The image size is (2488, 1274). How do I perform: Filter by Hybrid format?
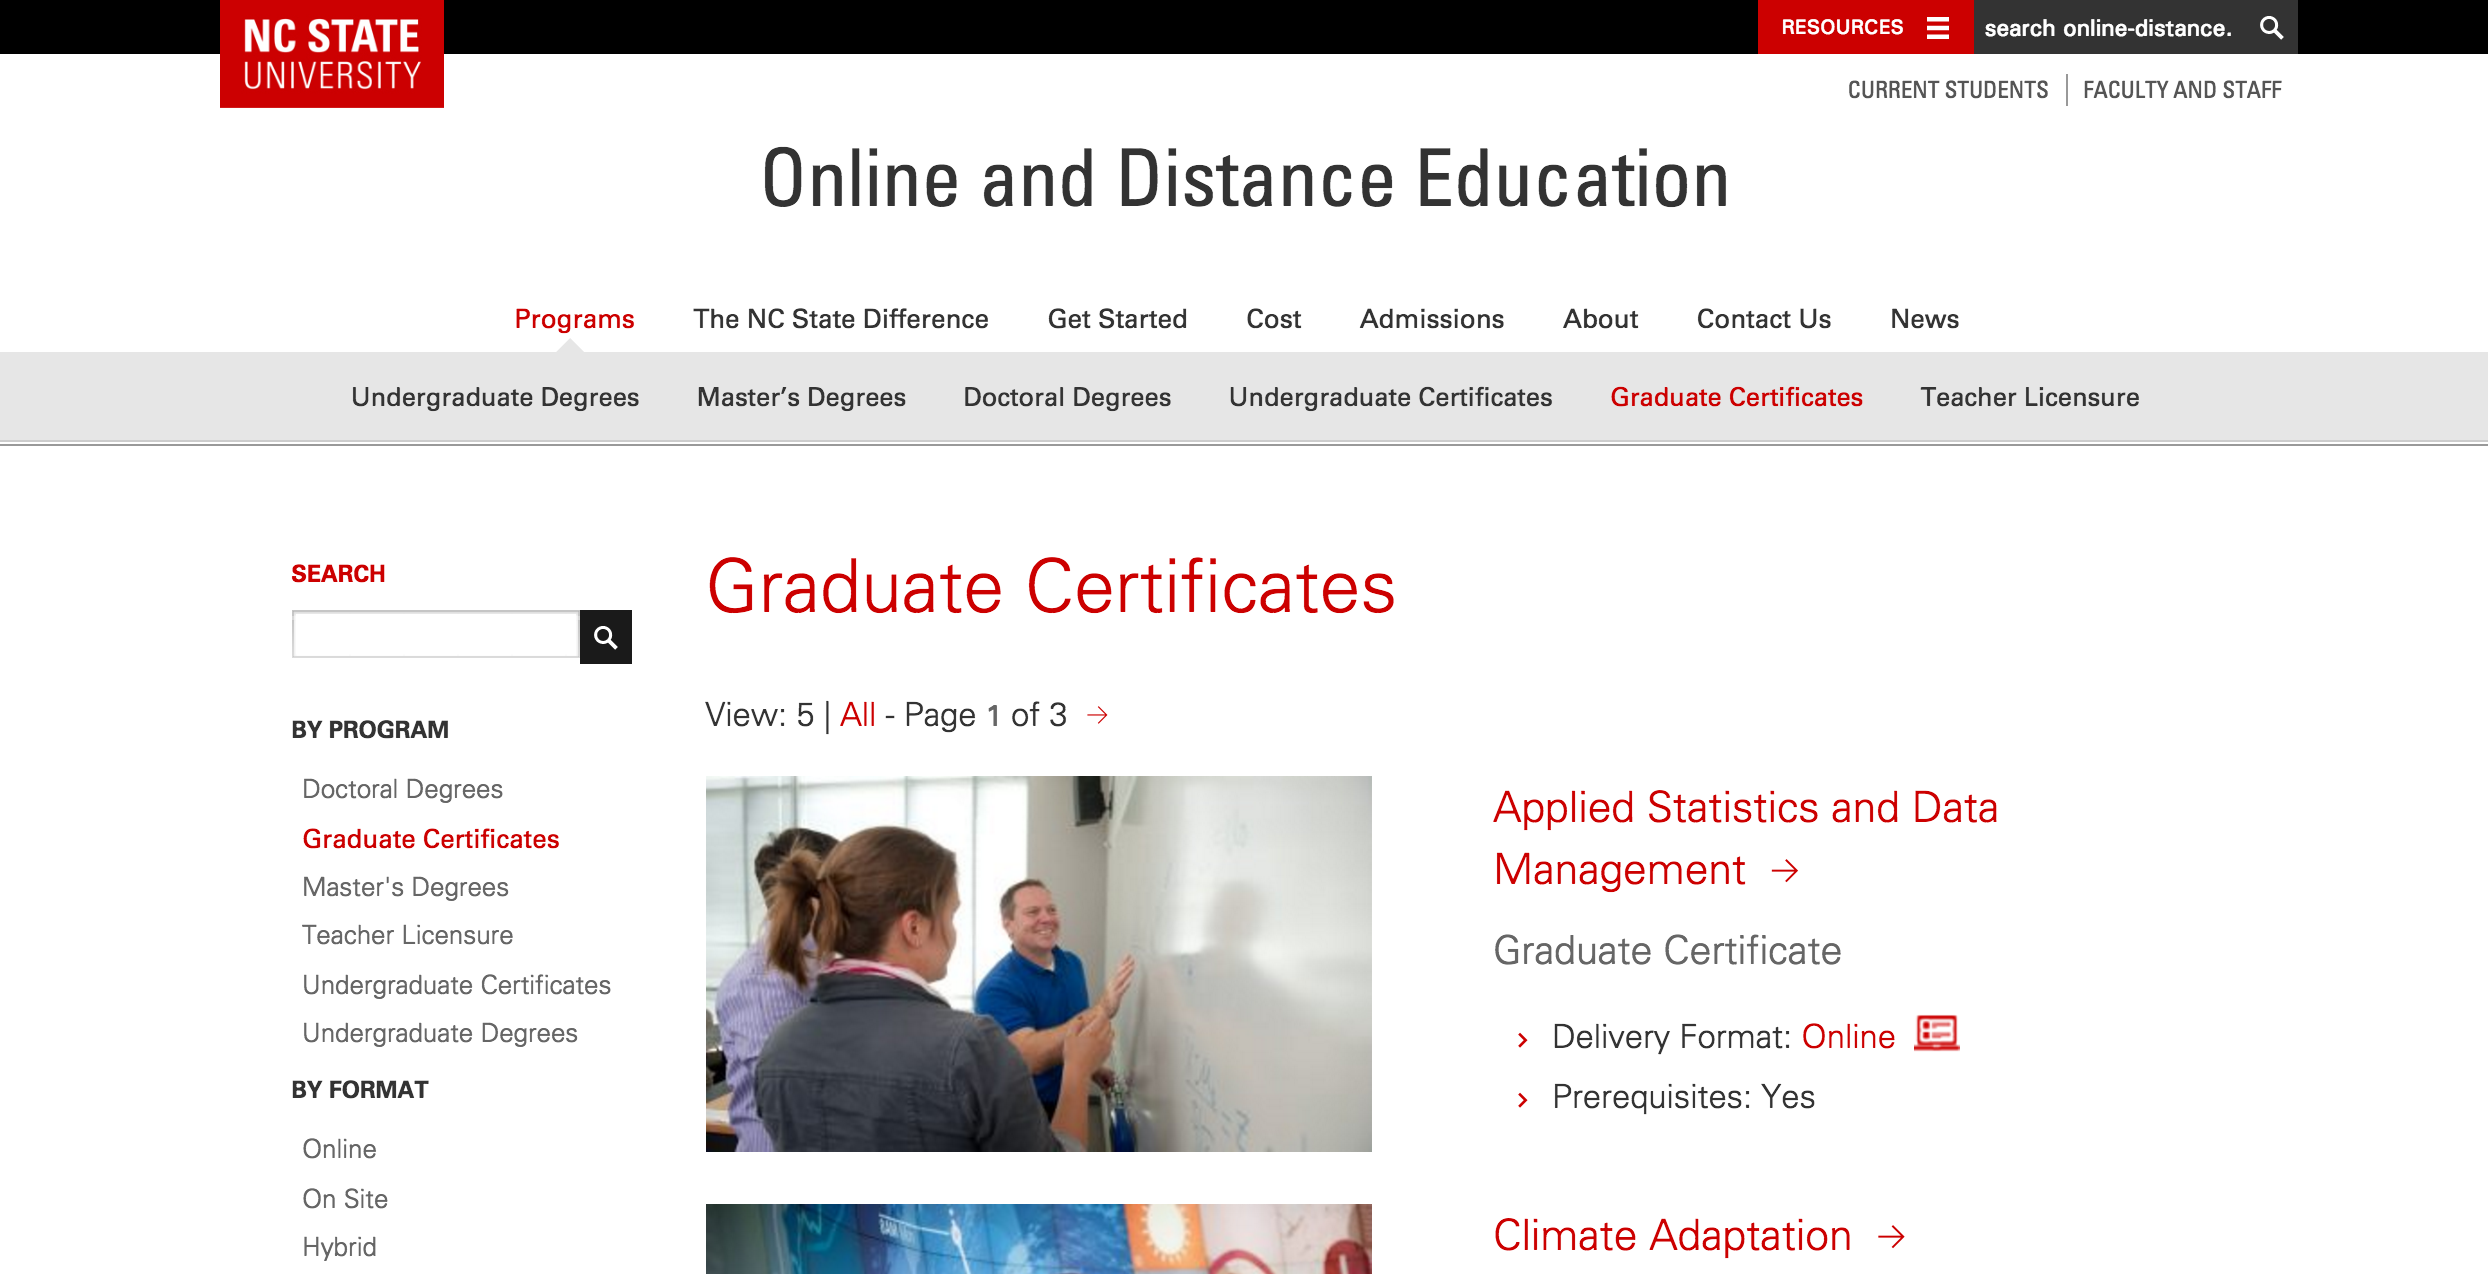[x=339, y=1247]
